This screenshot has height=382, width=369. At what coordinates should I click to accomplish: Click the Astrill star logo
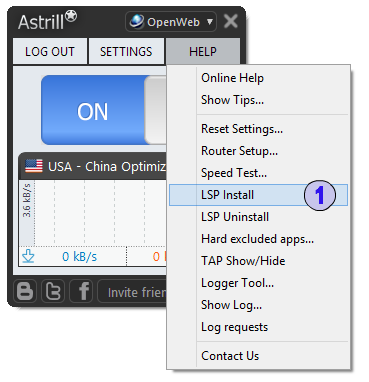(71, 16)
